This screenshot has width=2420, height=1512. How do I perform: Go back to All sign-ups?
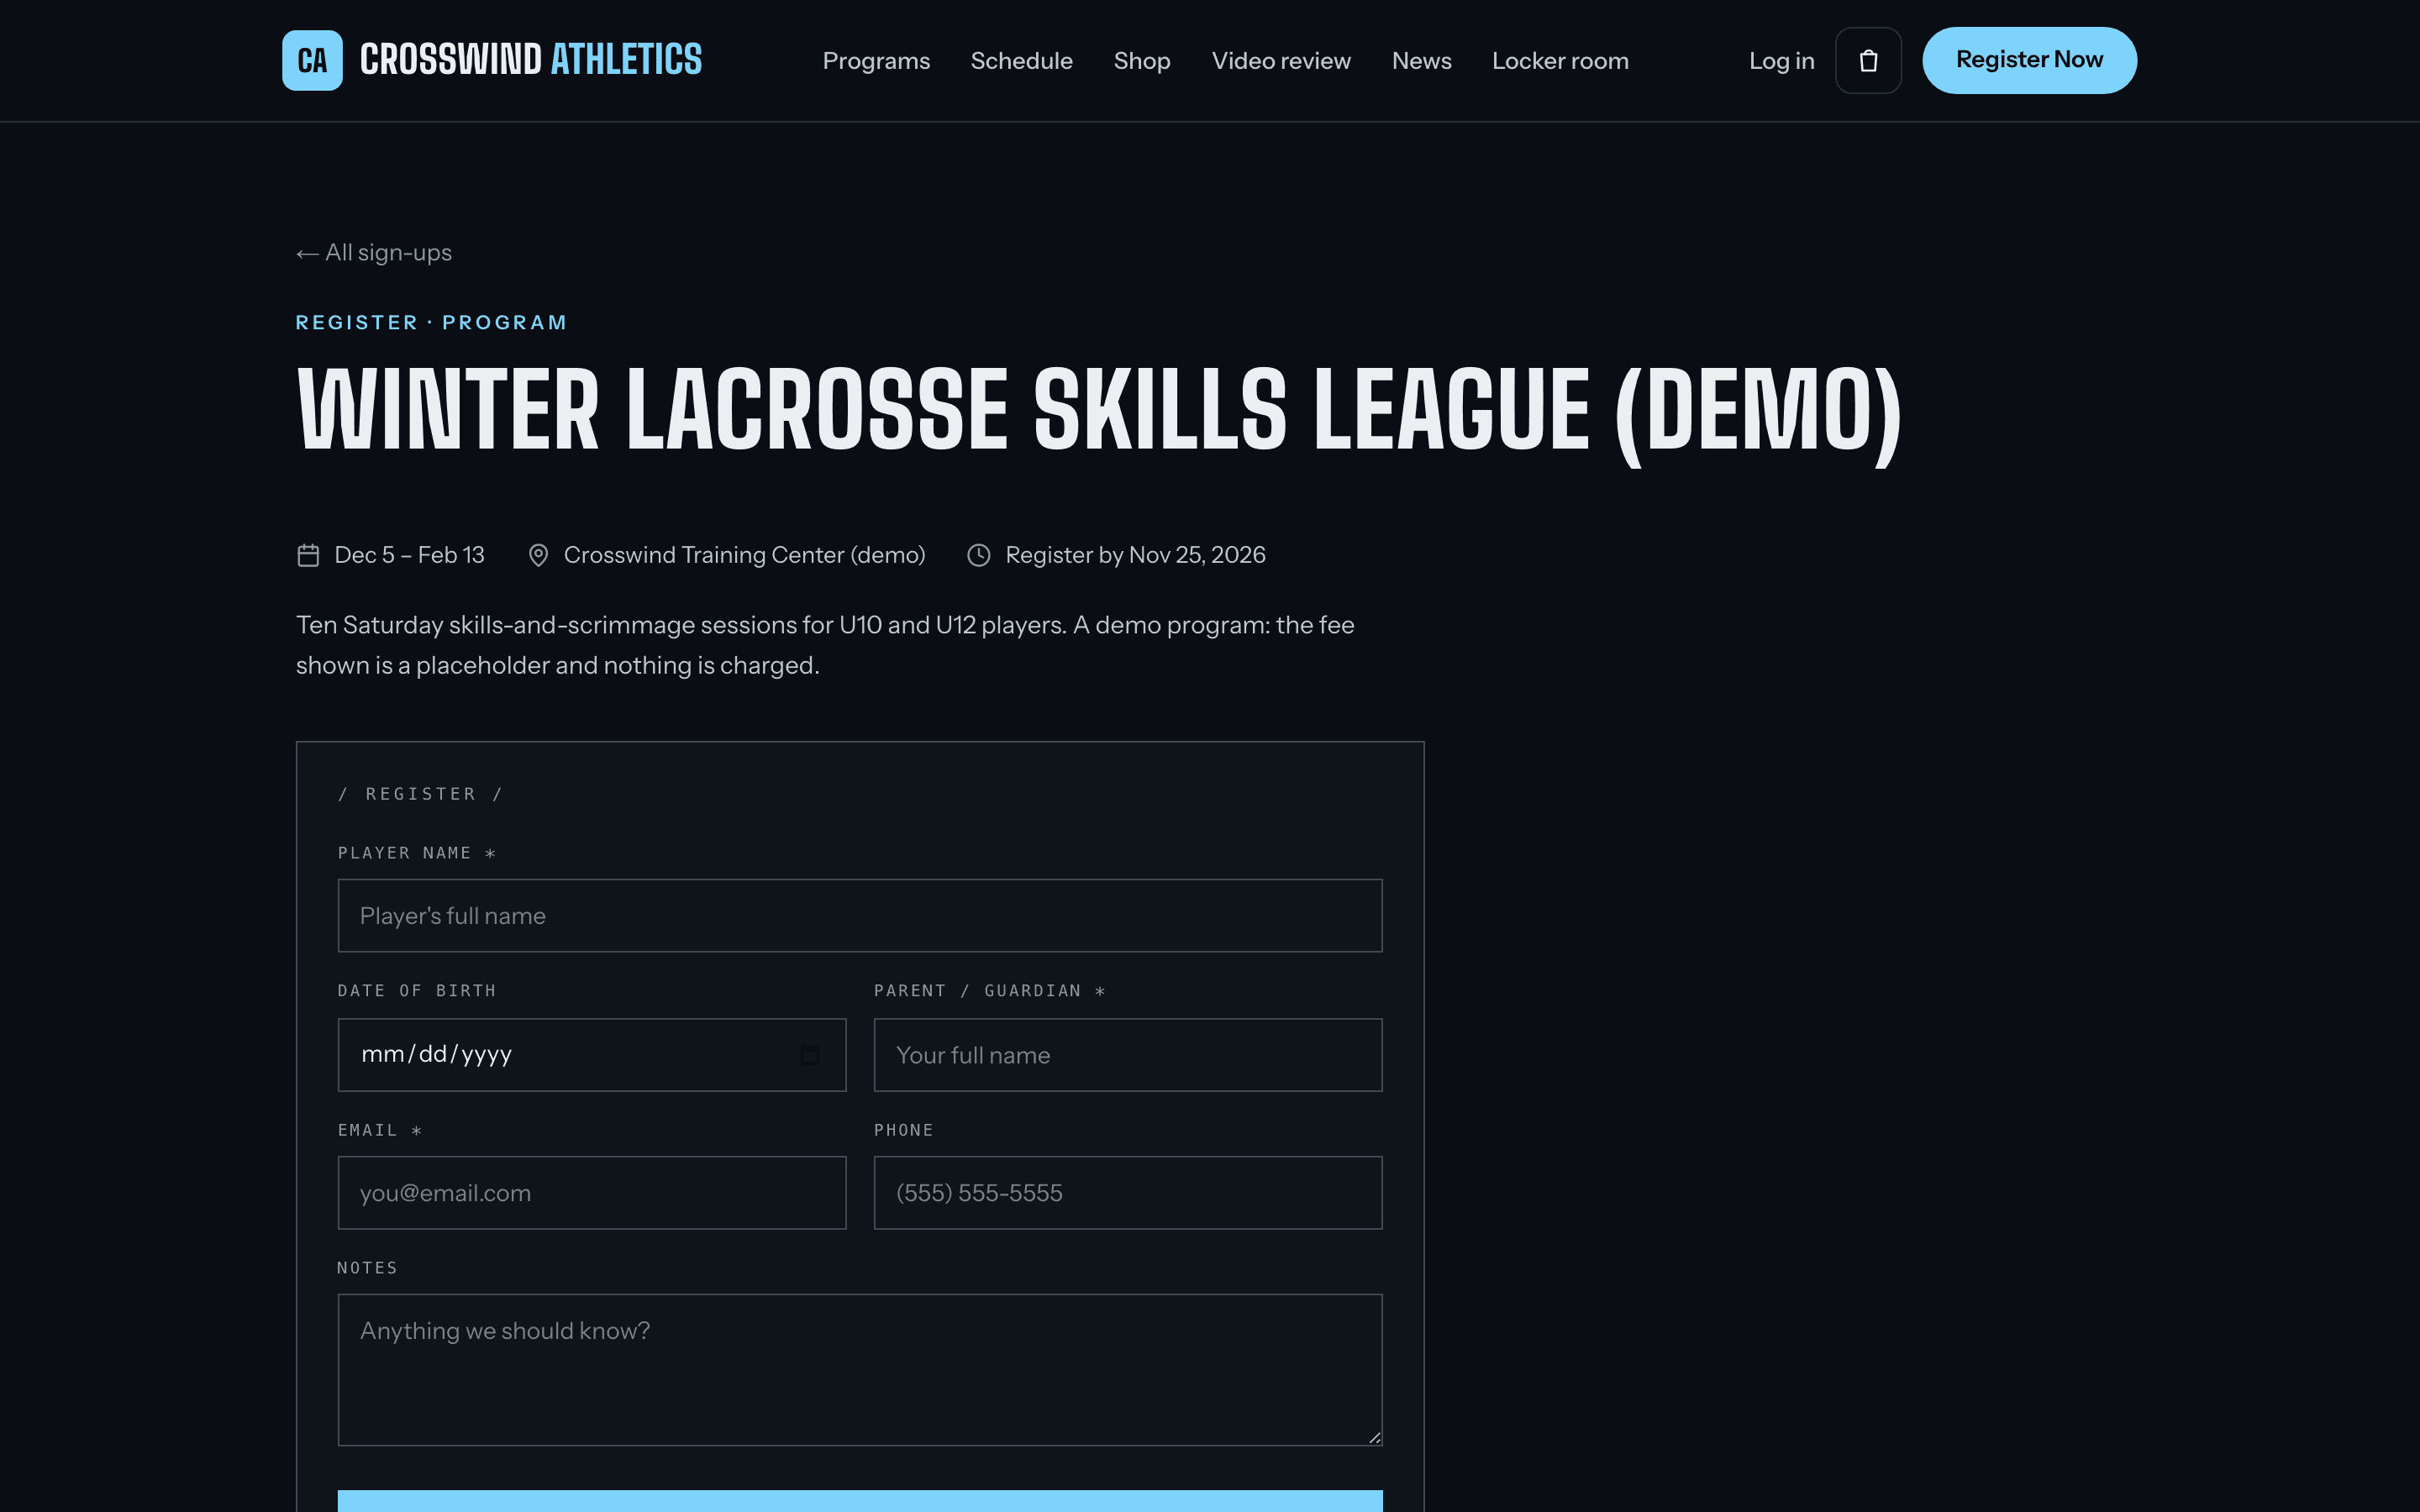pos(374,253)
